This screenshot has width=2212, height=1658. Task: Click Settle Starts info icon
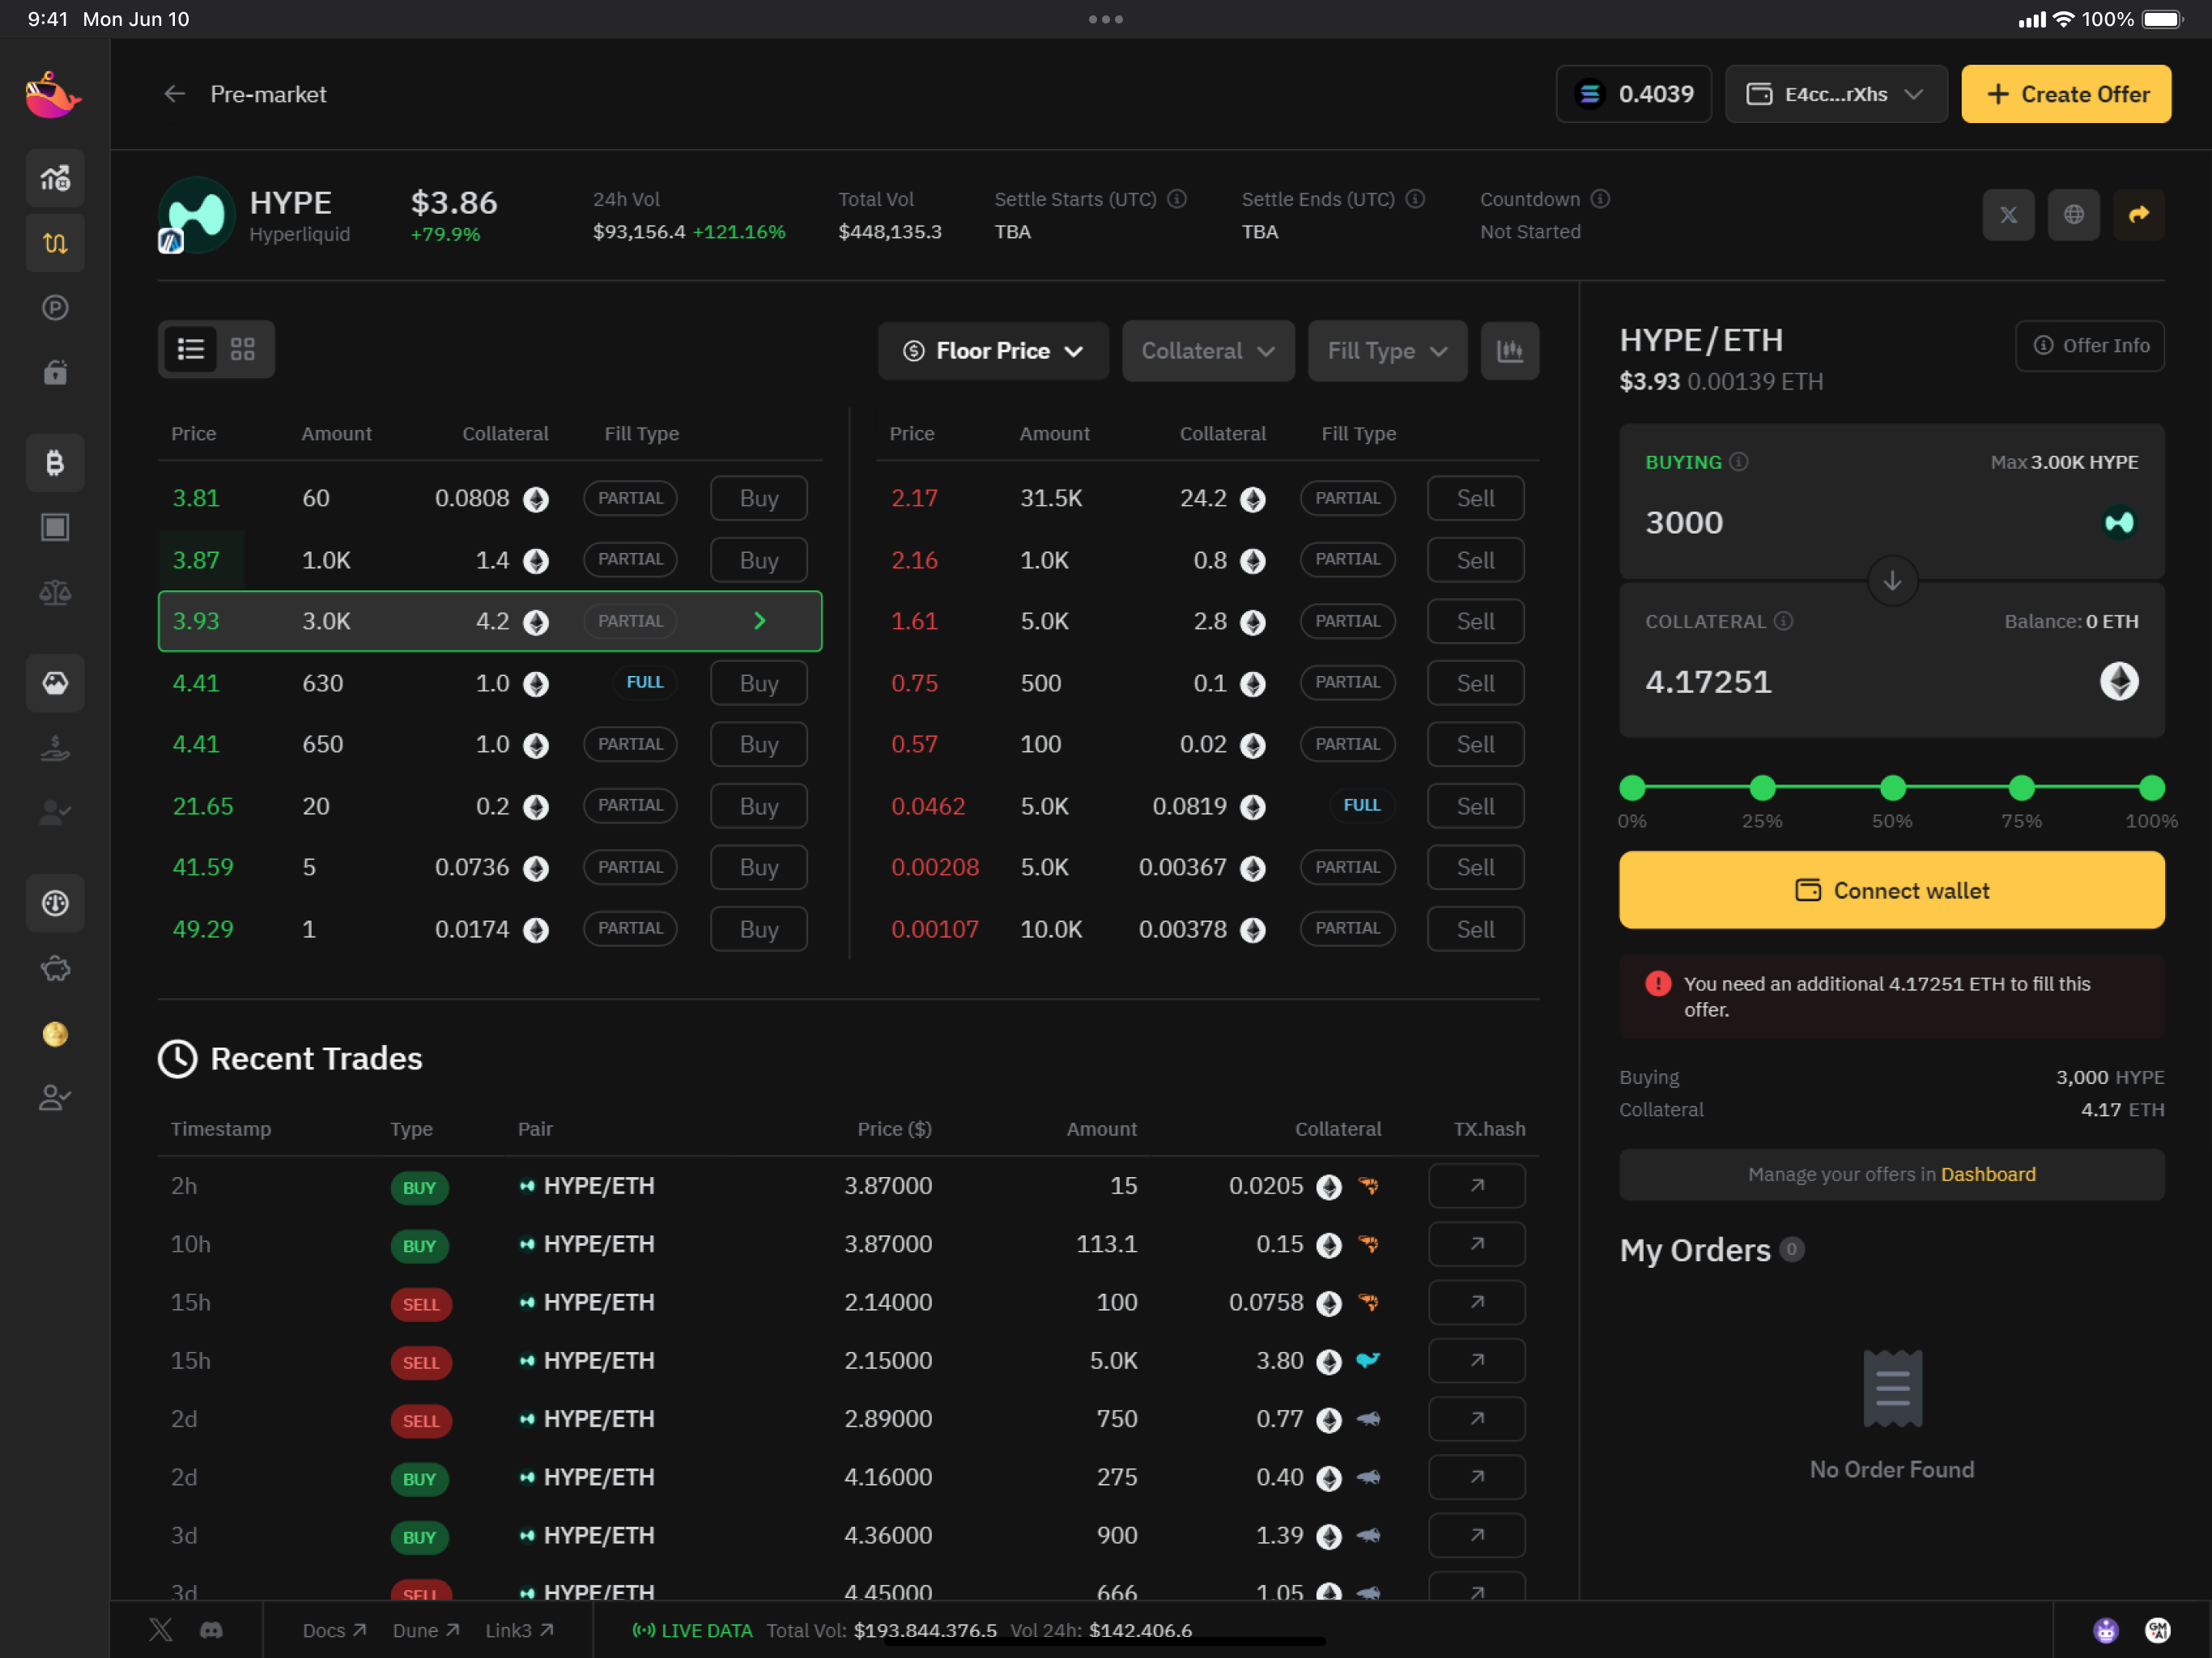pos(1177,199)
